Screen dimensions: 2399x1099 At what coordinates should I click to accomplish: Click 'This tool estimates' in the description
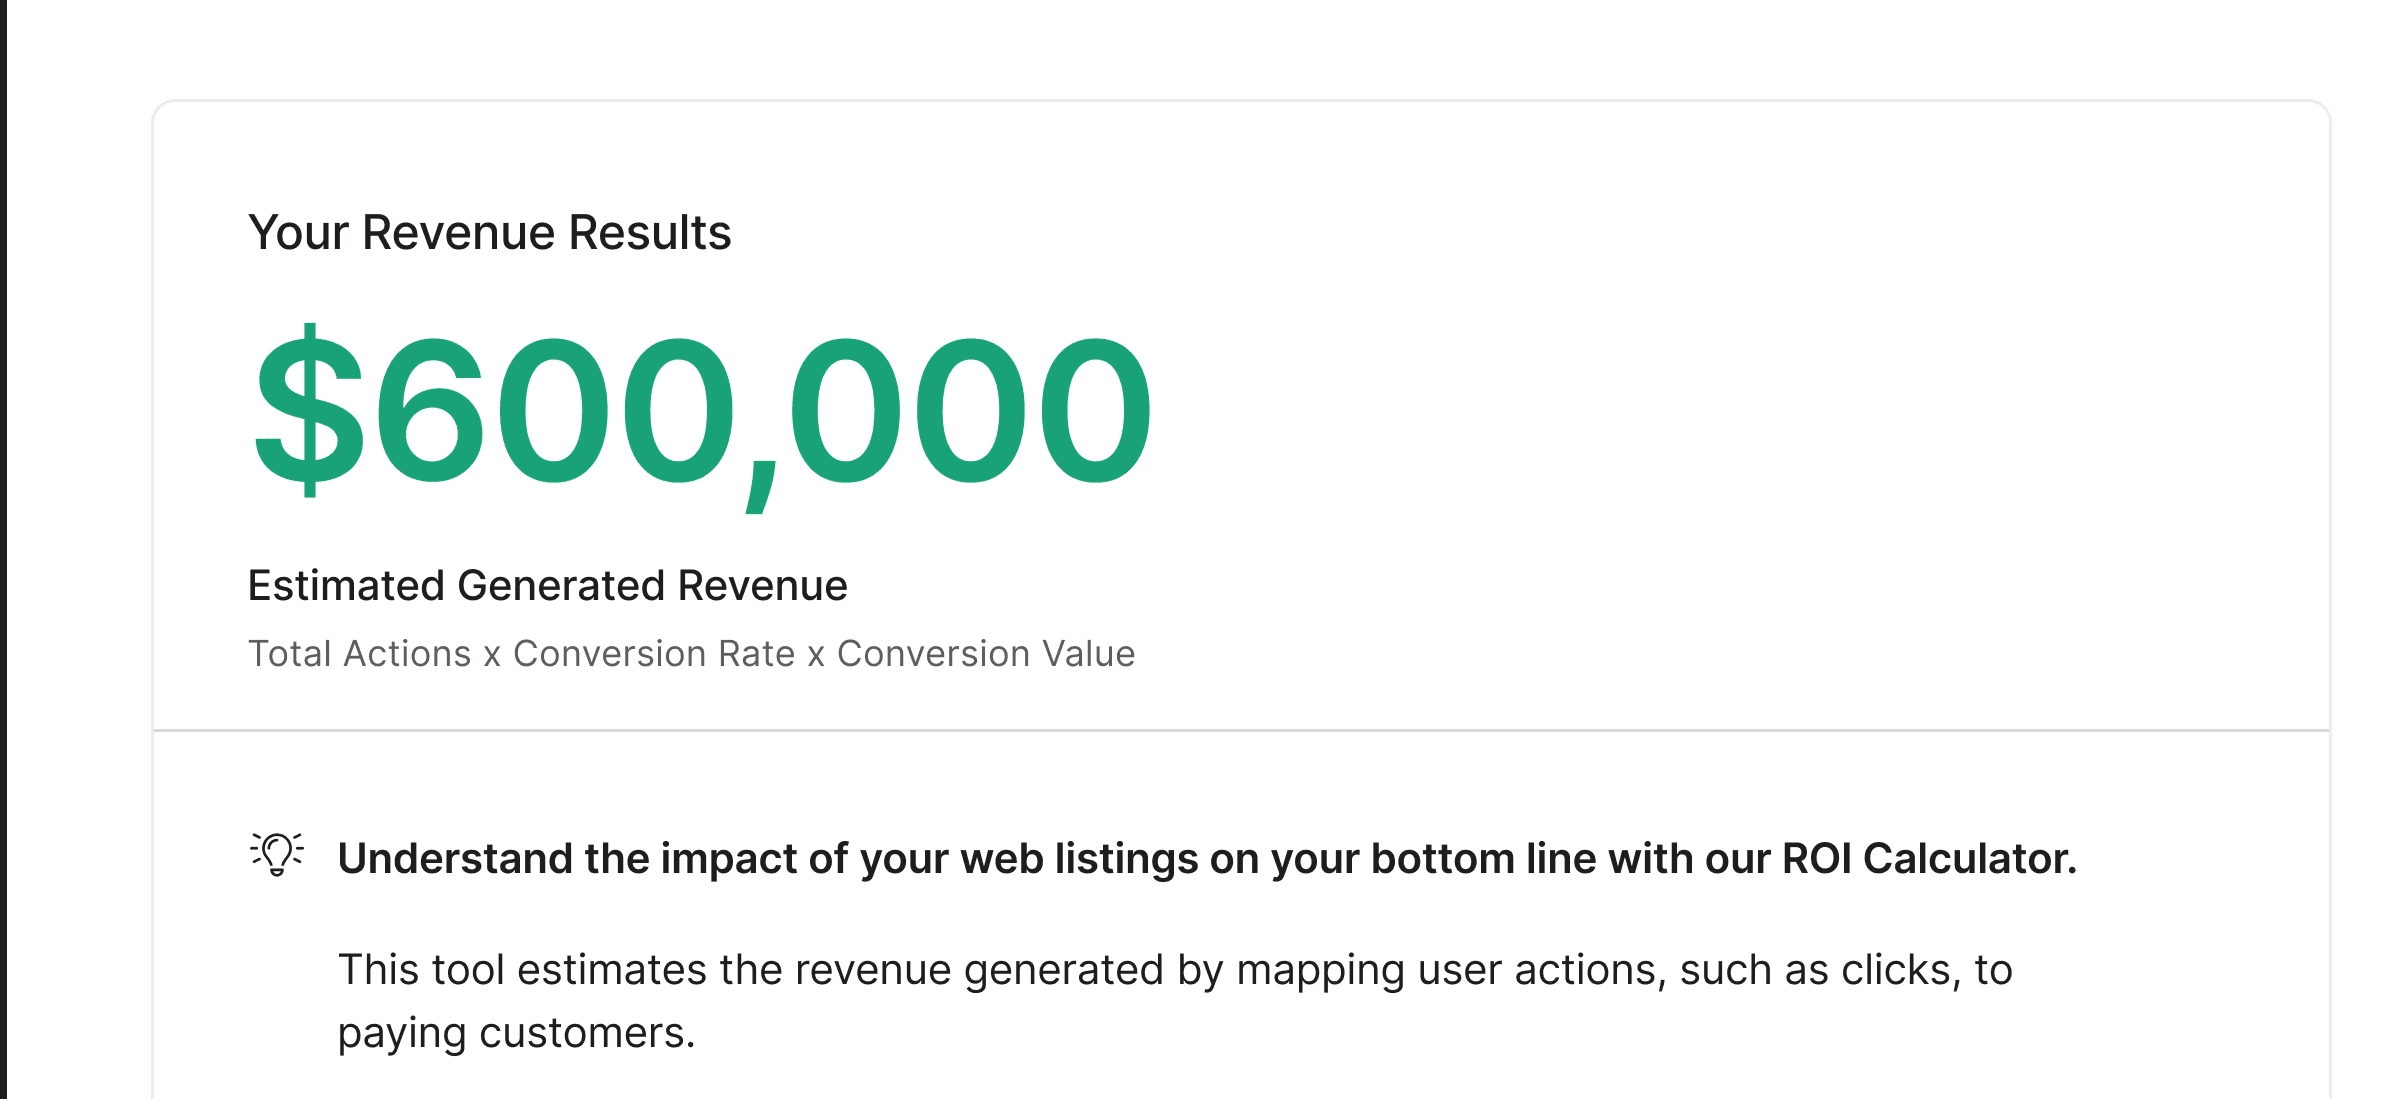pyautogui.click(x=522, y=970)
